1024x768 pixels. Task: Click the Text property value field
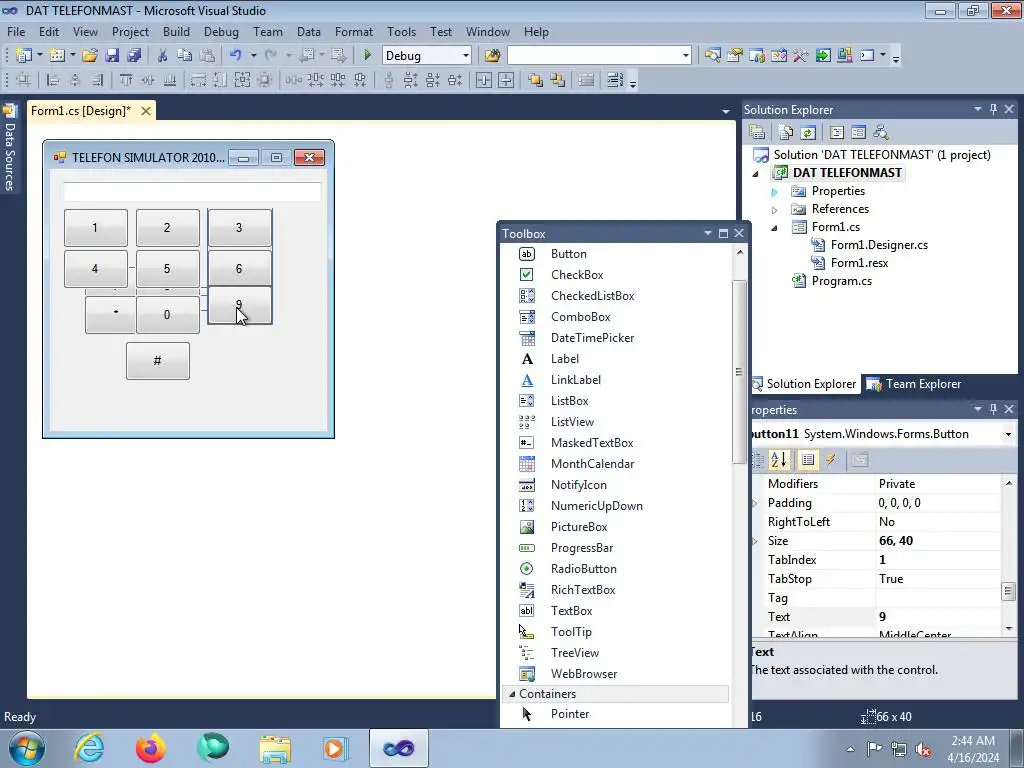pos(938,616)
